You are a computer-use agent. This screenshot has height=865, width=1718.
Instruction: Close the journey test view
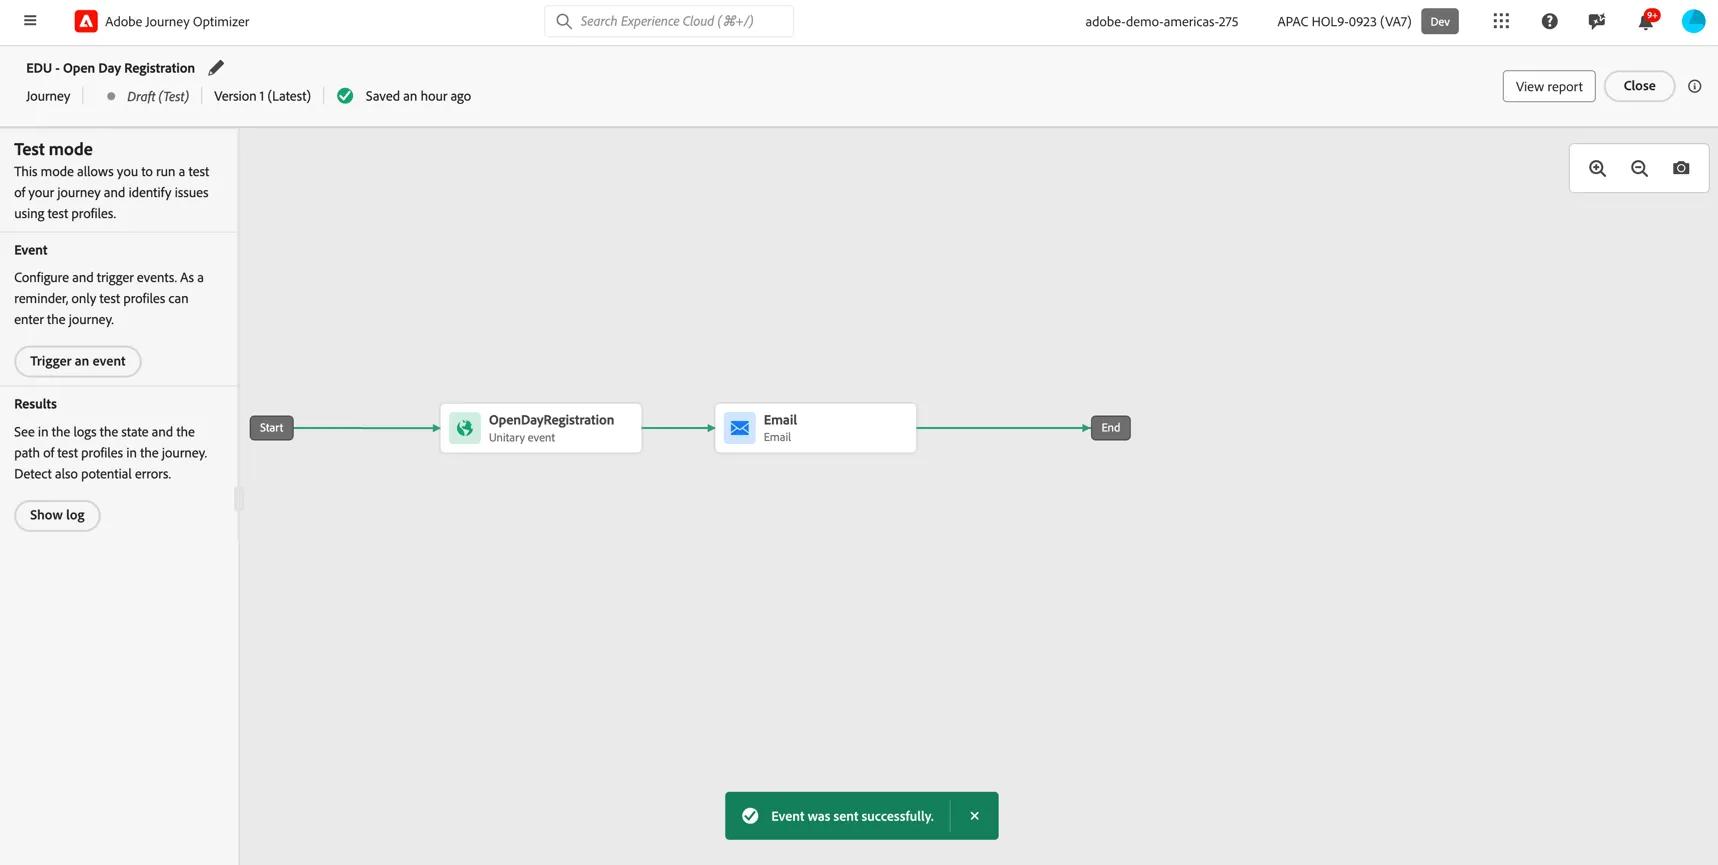[1639, 86]
